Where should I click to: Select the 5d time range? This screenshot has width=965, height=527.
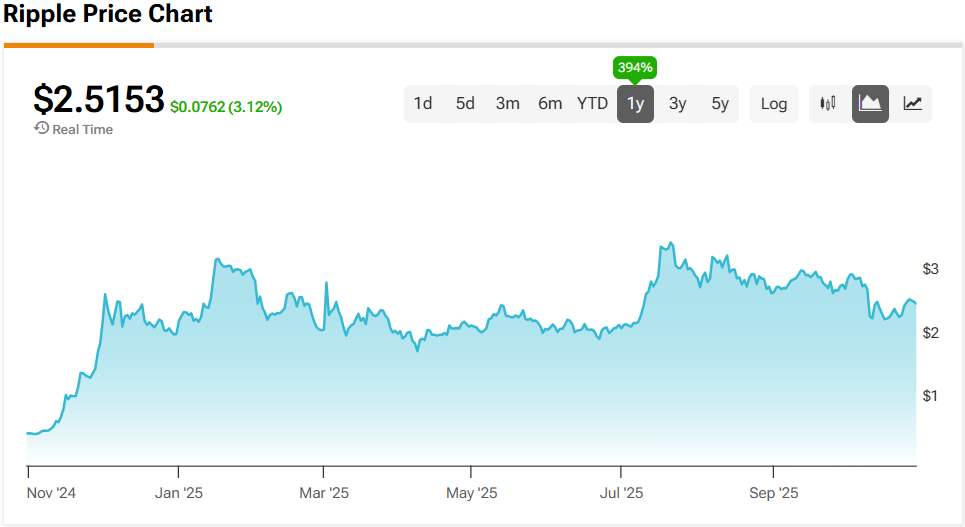(x=465, y=103)
